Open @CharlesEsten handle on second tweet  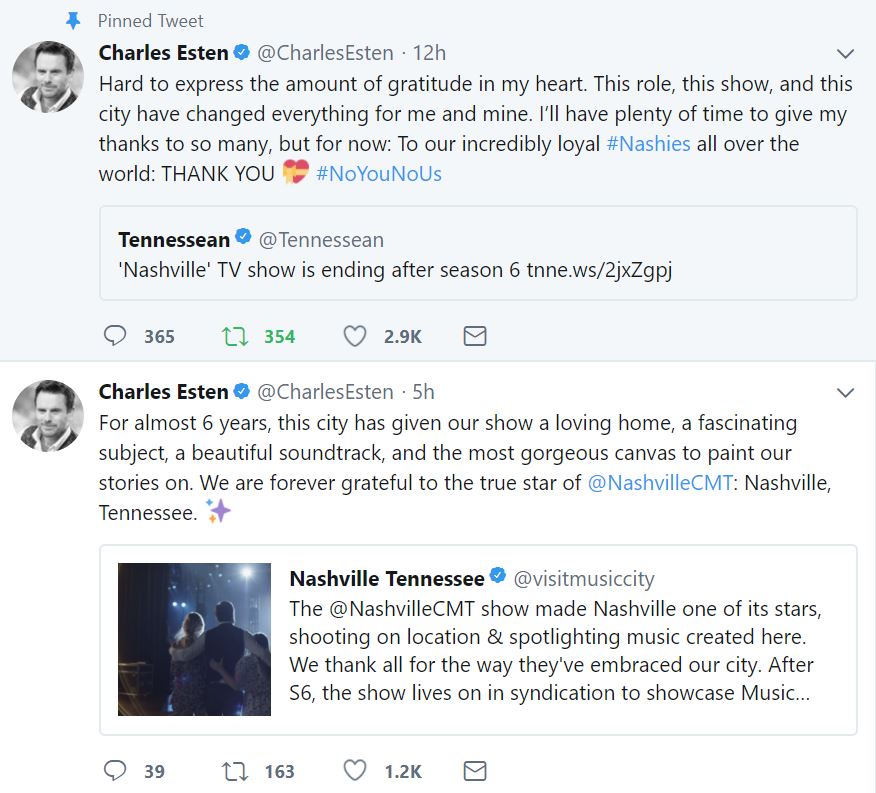tap(325, 392)
